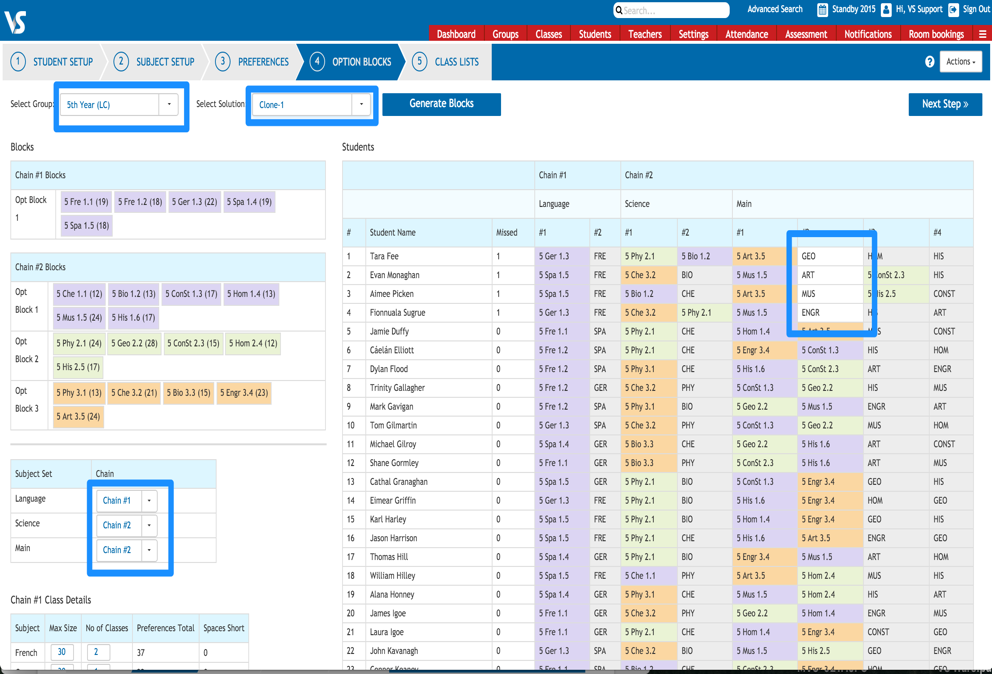Click the magnifier icon in the search box
This screenshot has width=992, height=674.
[x=619, y=10]
